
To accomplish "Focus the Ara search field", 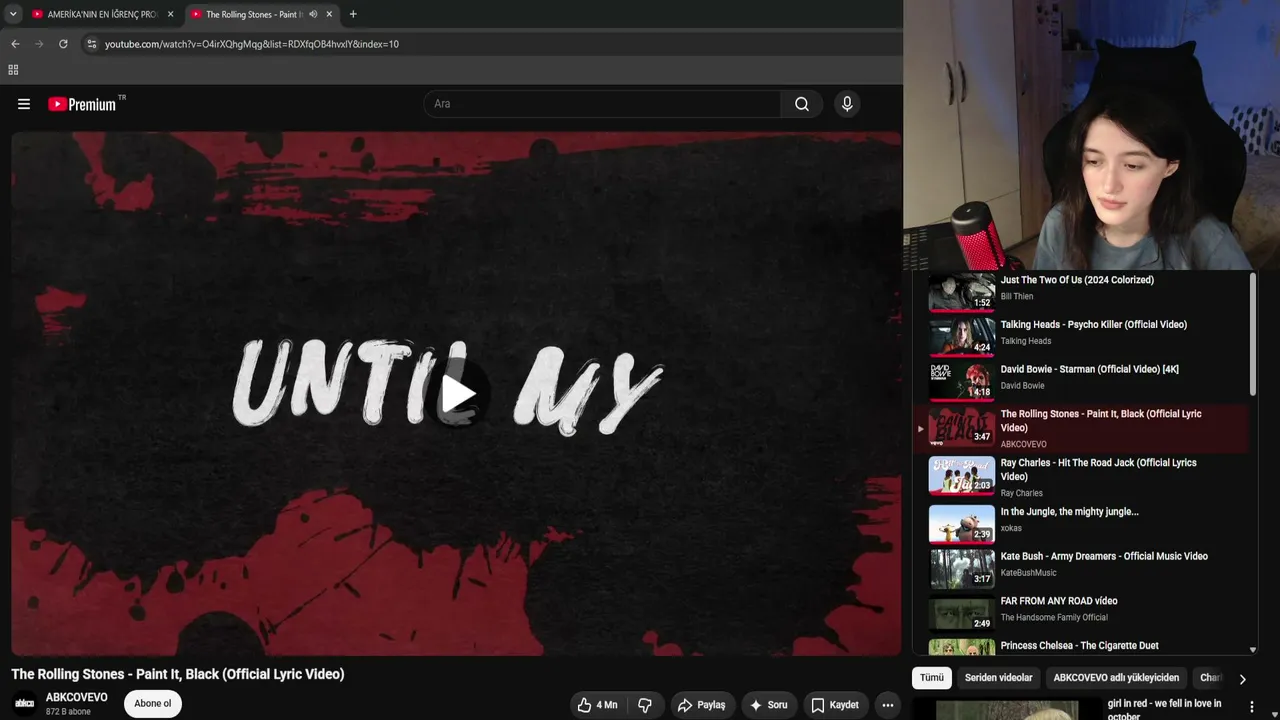I will coord(602,104).
